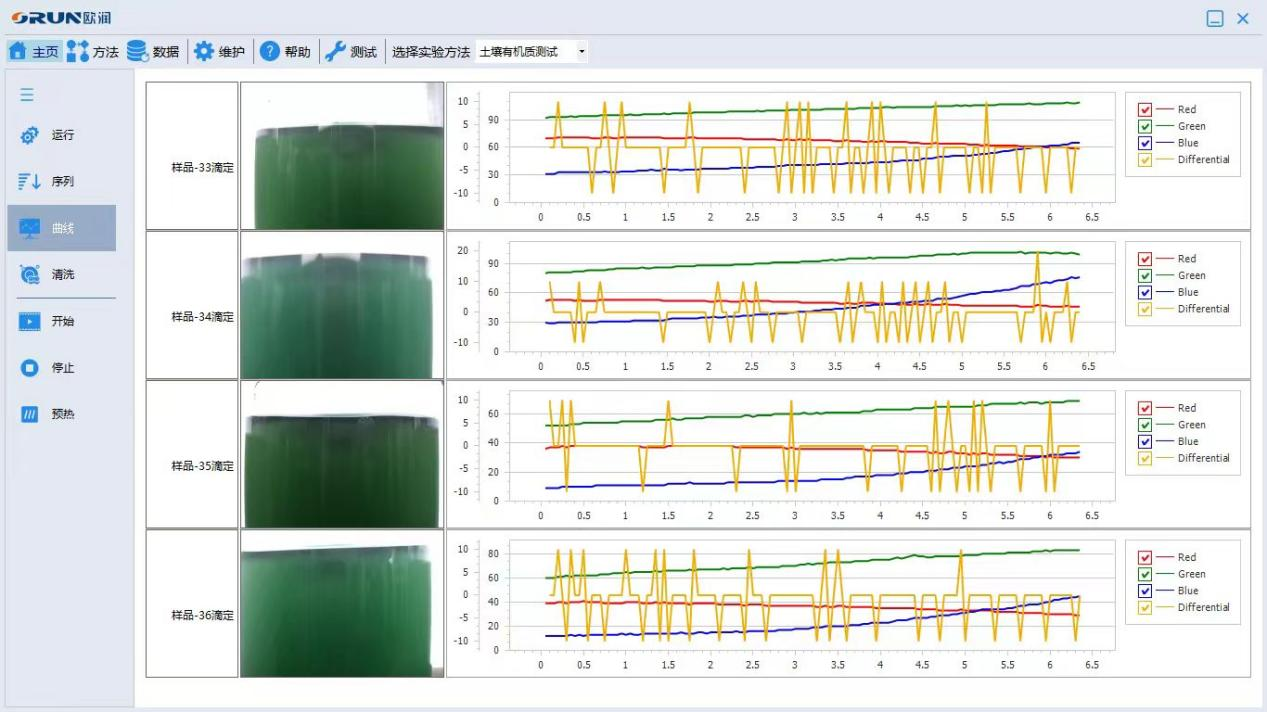This screenshot has height=712, width=1267.
Task: Click the 样品-34滴定 label cell
Action: 192,305
